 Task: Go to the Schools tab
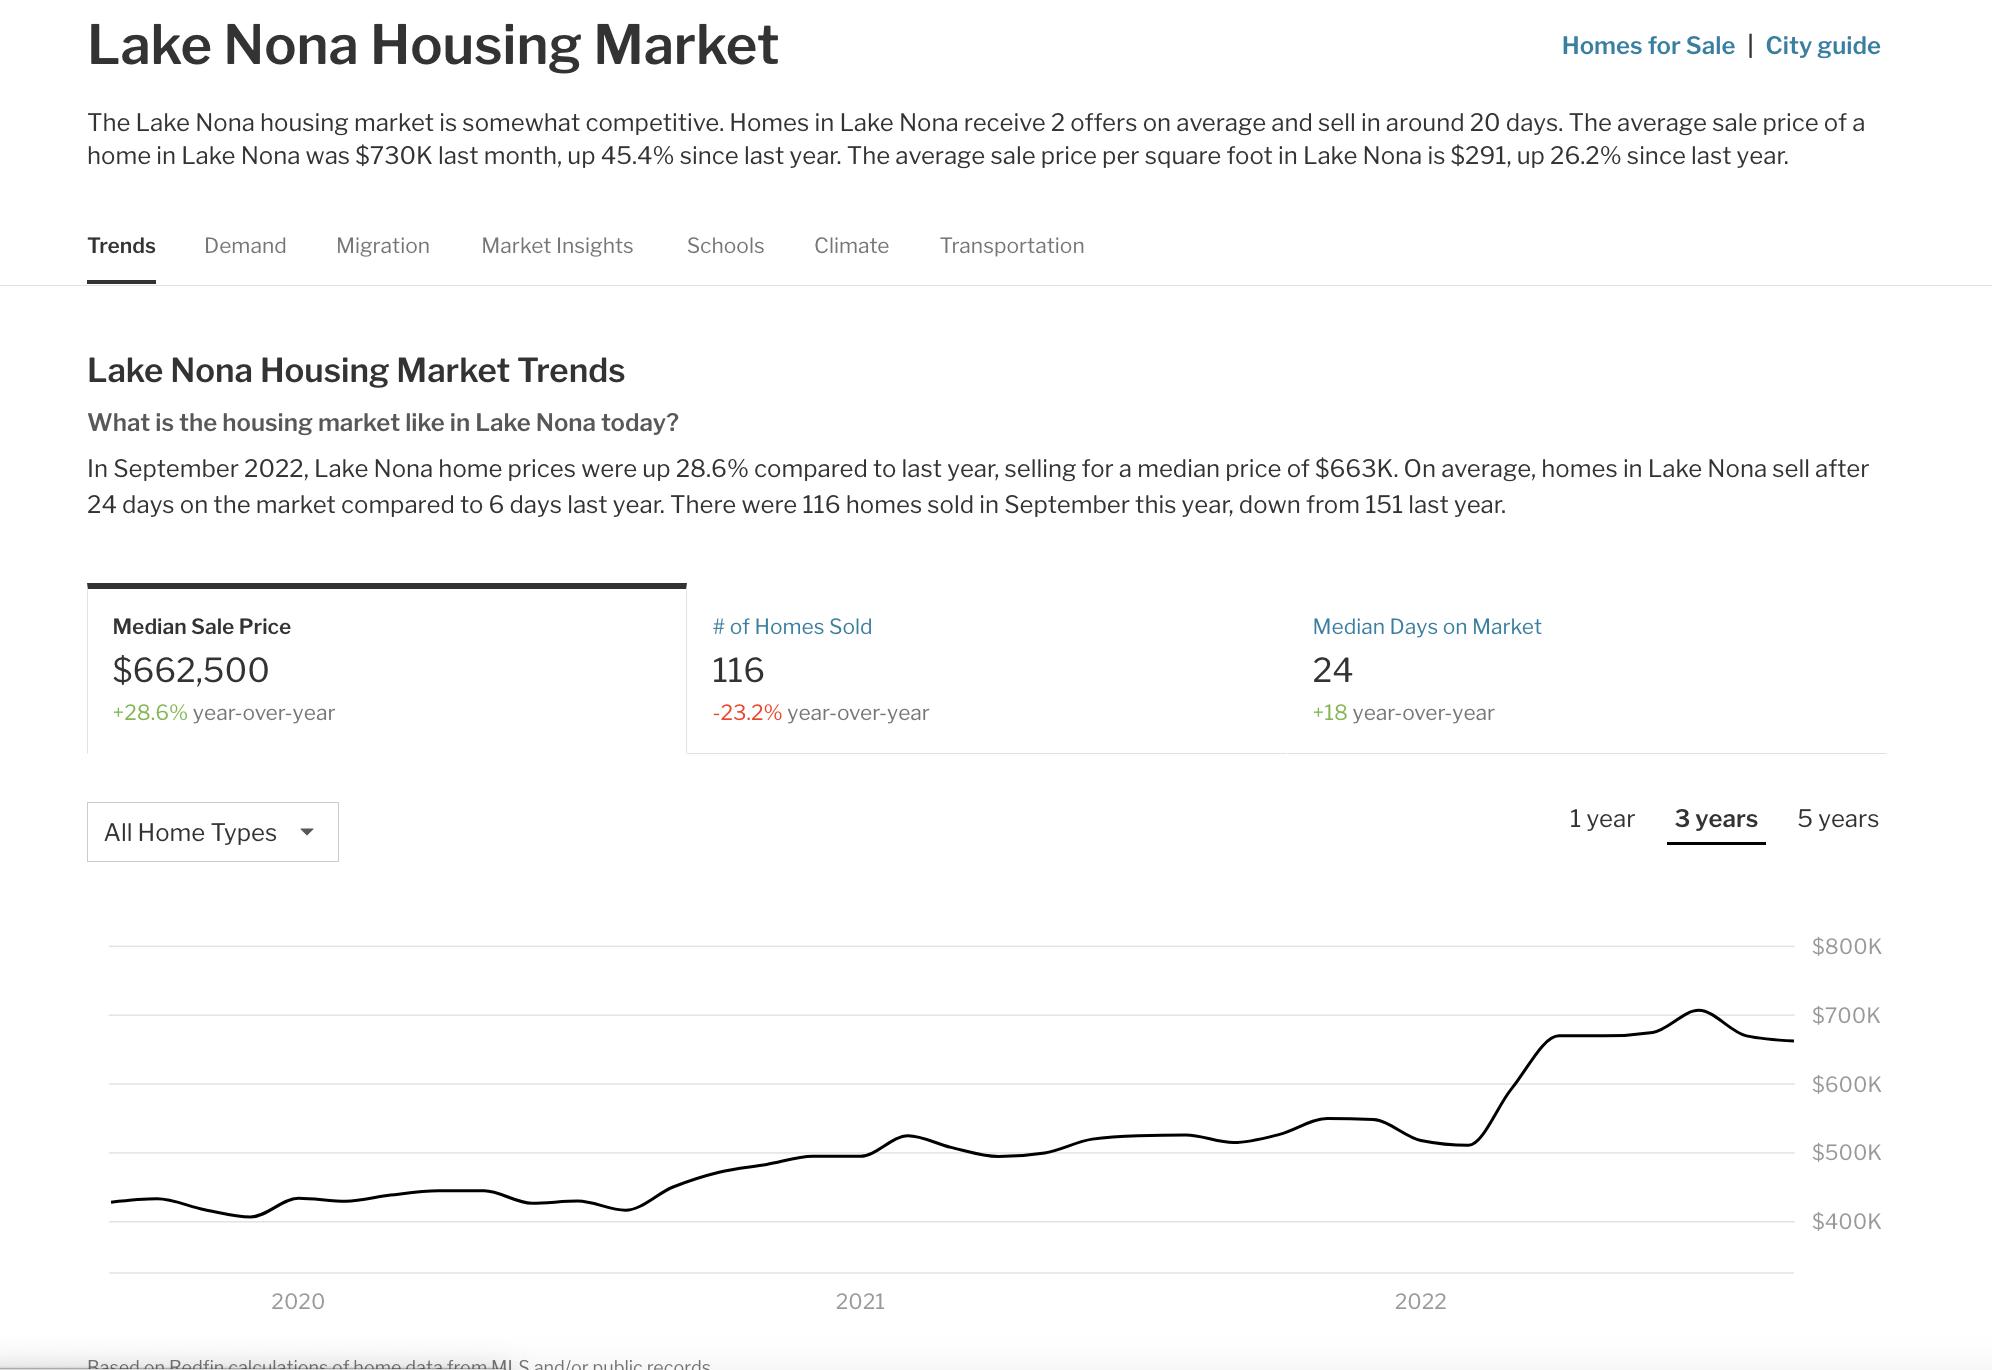tap(725, 246)
